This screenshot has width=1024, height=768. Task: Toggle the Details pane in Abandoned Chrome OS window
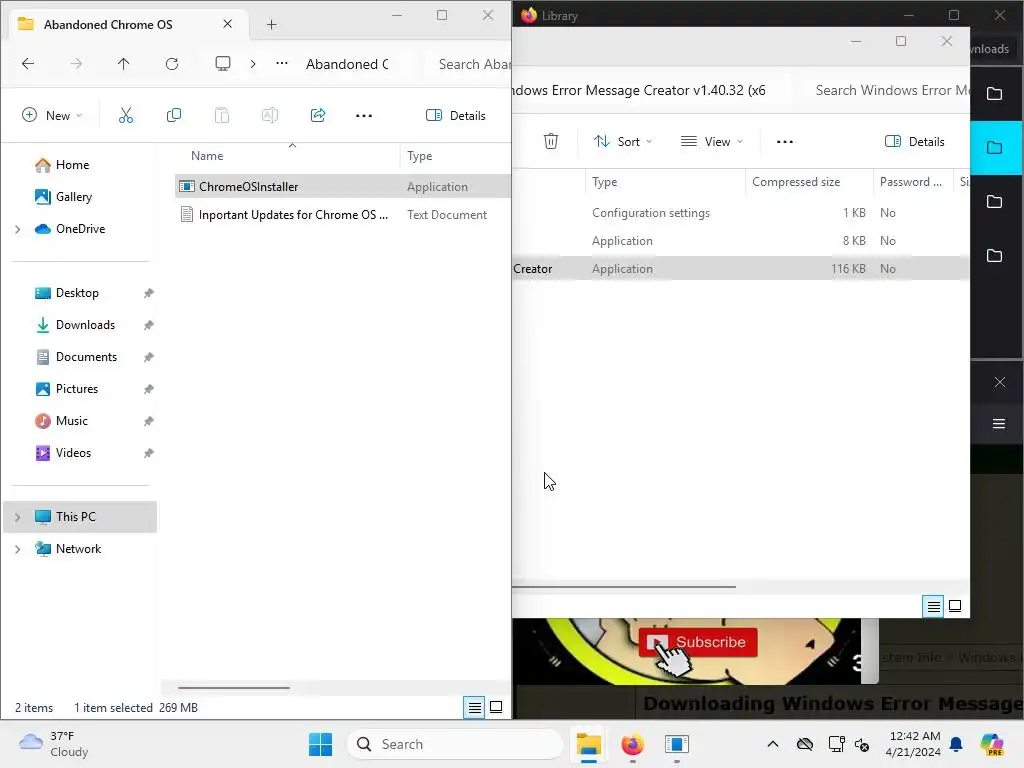coord(456,116)
